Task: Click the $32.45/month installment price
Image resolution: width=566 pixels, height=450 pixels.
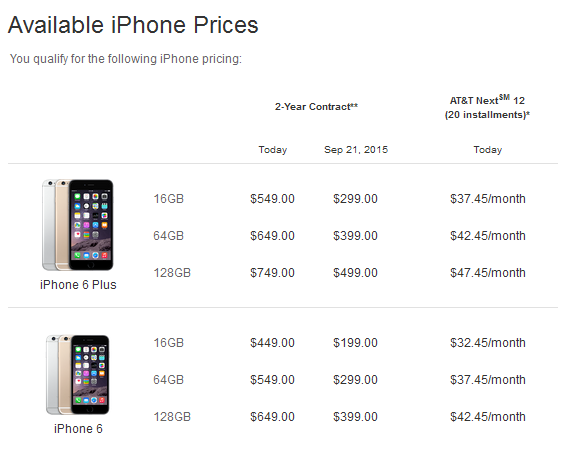Action: (488, 343)
